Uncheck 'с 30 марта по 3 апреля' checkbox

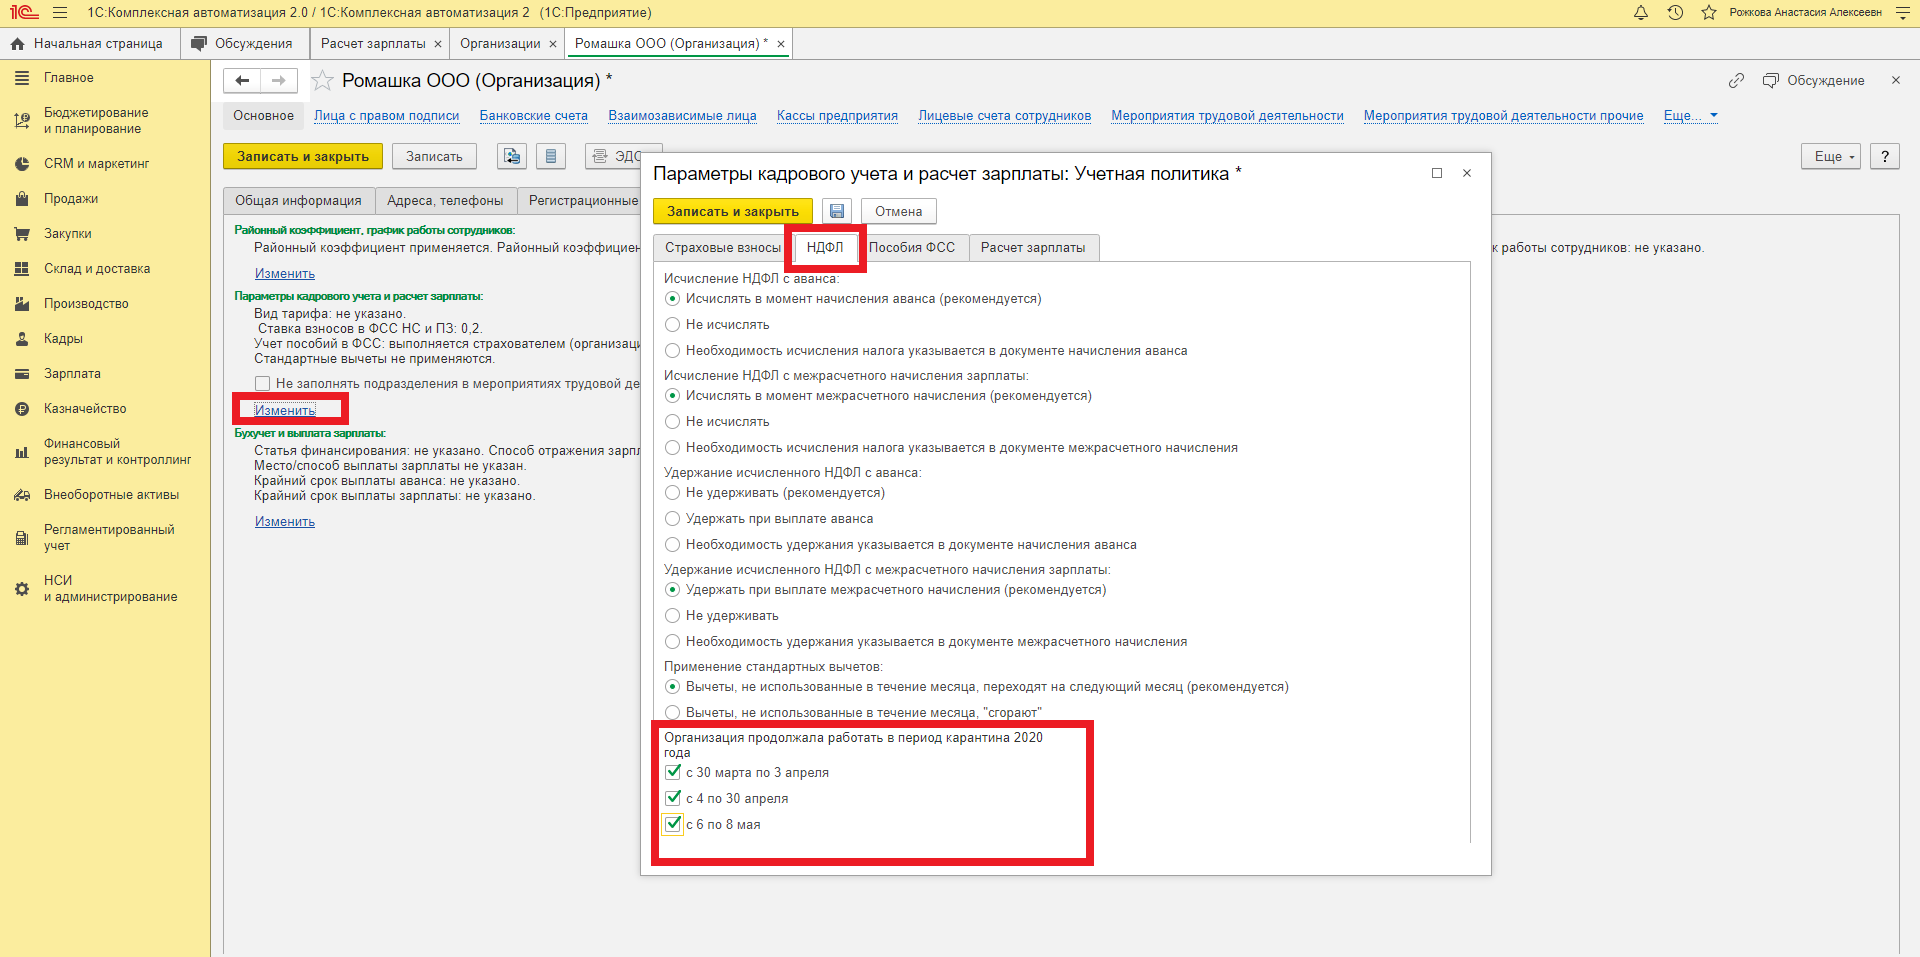pos(673,772)
